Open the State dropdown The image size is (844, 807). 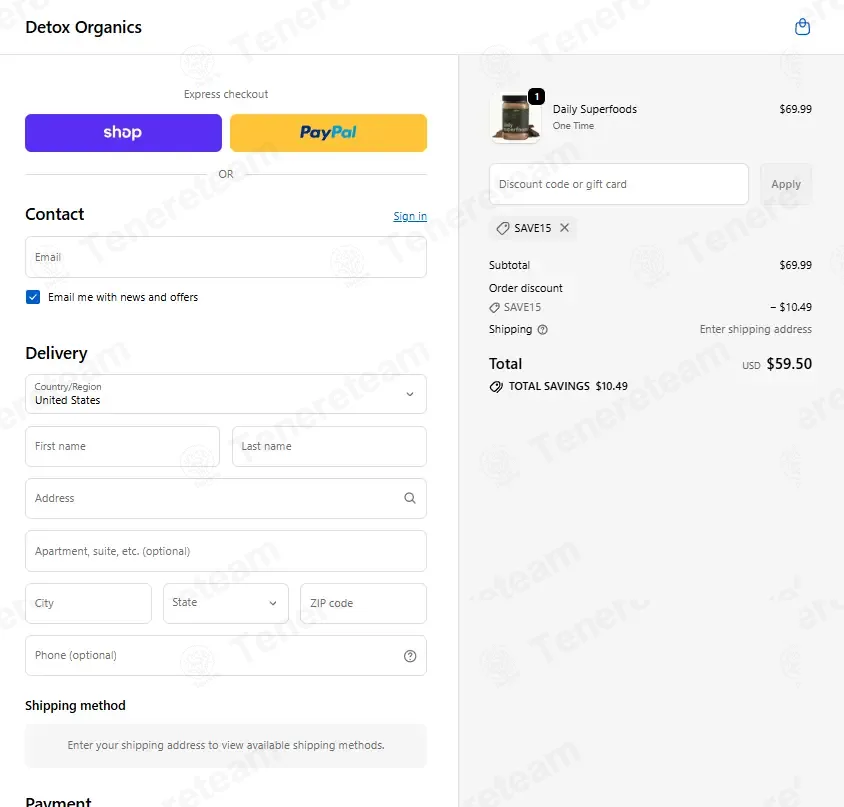226,603
